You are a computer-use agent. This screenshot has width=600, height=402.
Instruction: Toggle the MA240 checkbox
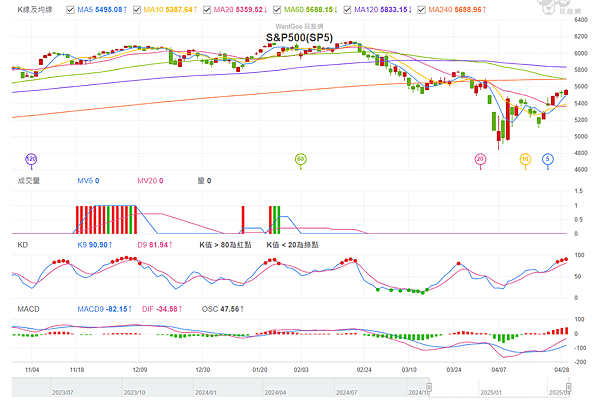point(421,10)
